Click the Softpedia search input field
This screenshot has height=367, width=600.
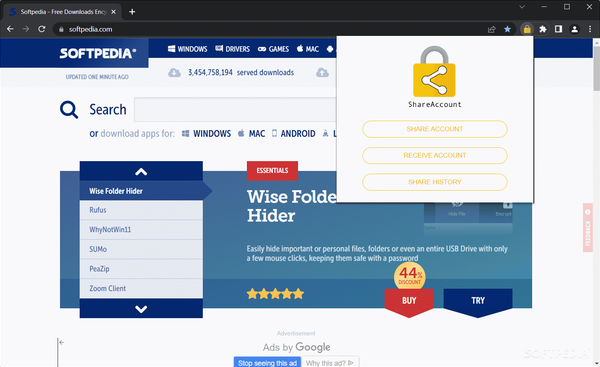pos(235,109)
